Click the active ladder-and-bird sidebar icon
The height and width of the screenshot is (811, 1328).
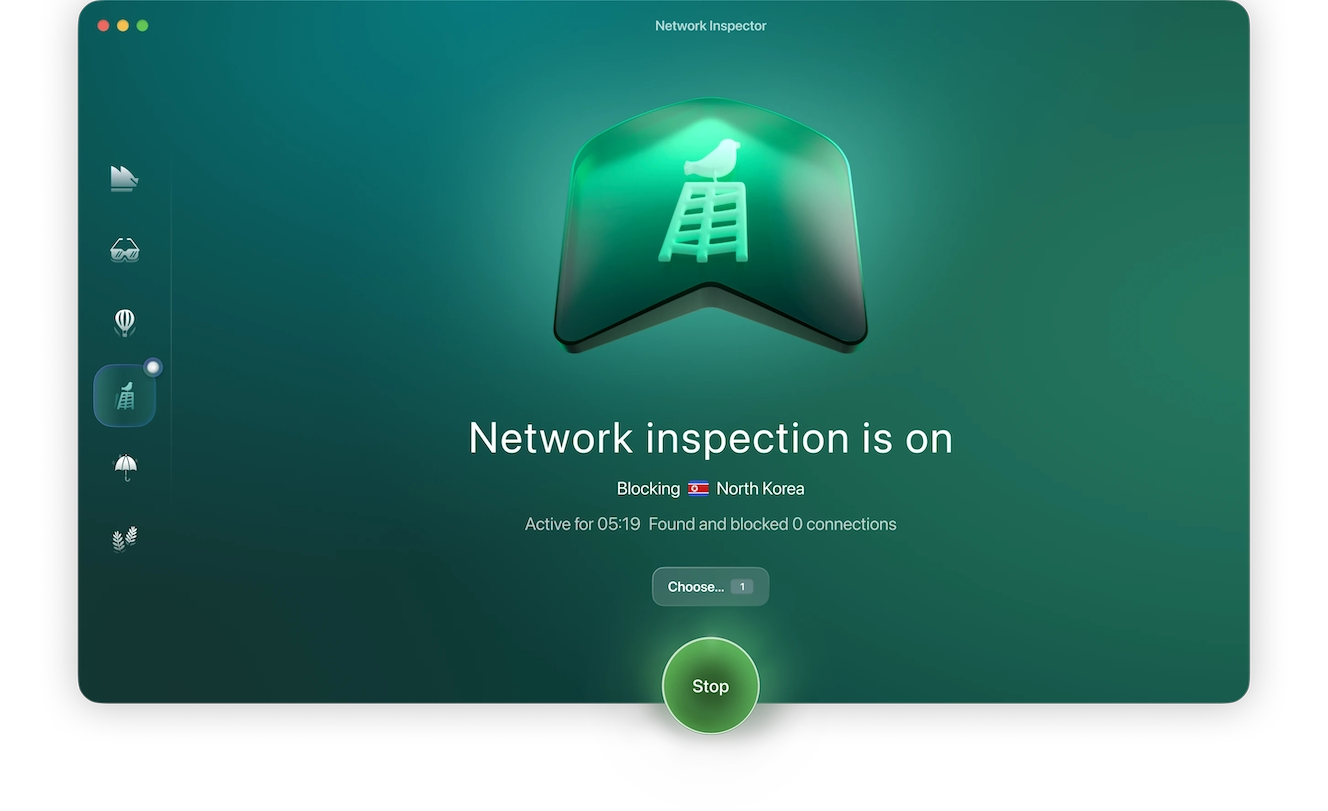[x=124, y=395]
